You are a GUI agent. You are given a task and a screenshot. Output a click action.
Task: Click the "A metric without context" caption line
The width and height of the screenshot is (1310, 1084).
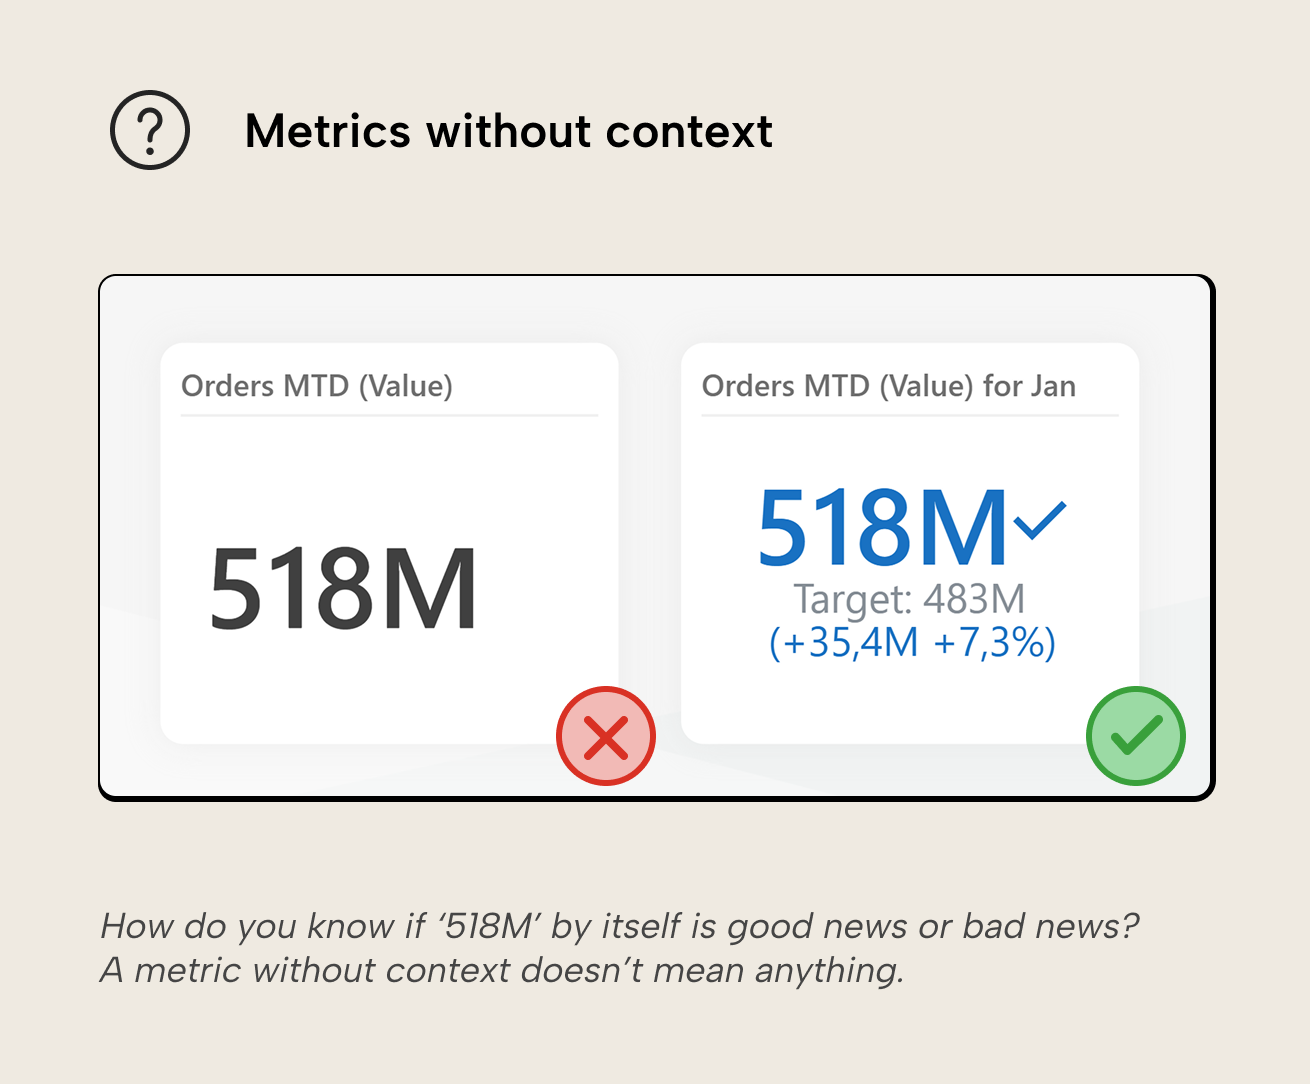pyautogui.click(x=502, y=970)
